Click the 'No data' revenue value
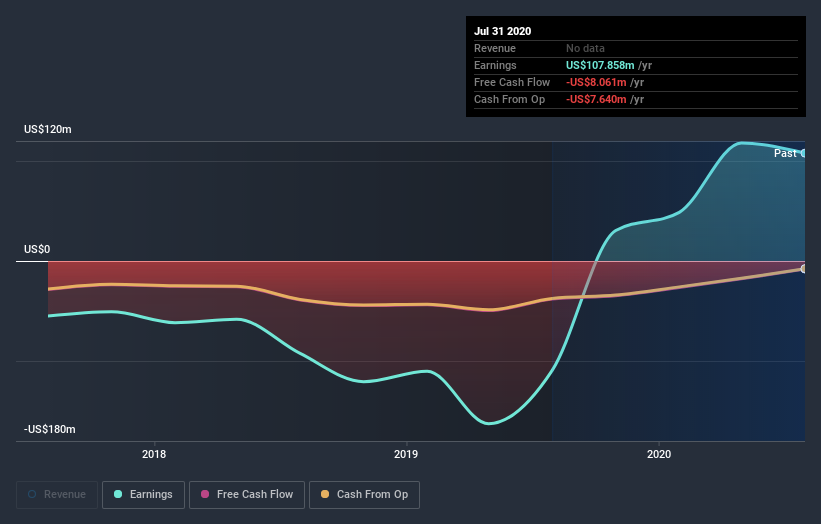This screenshot has width=821, height=524. click(x=585, y=48)
